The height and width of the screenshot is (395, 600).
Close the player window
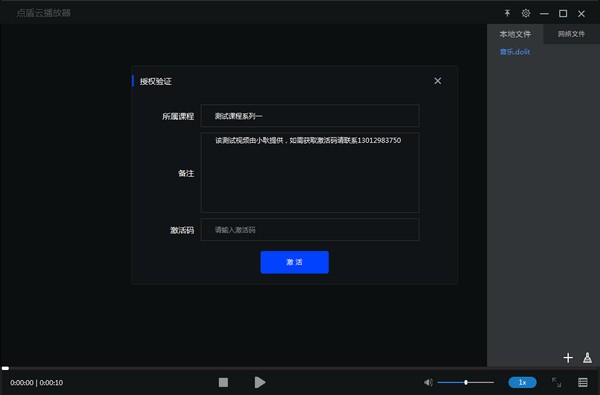(x=581, y=13)
